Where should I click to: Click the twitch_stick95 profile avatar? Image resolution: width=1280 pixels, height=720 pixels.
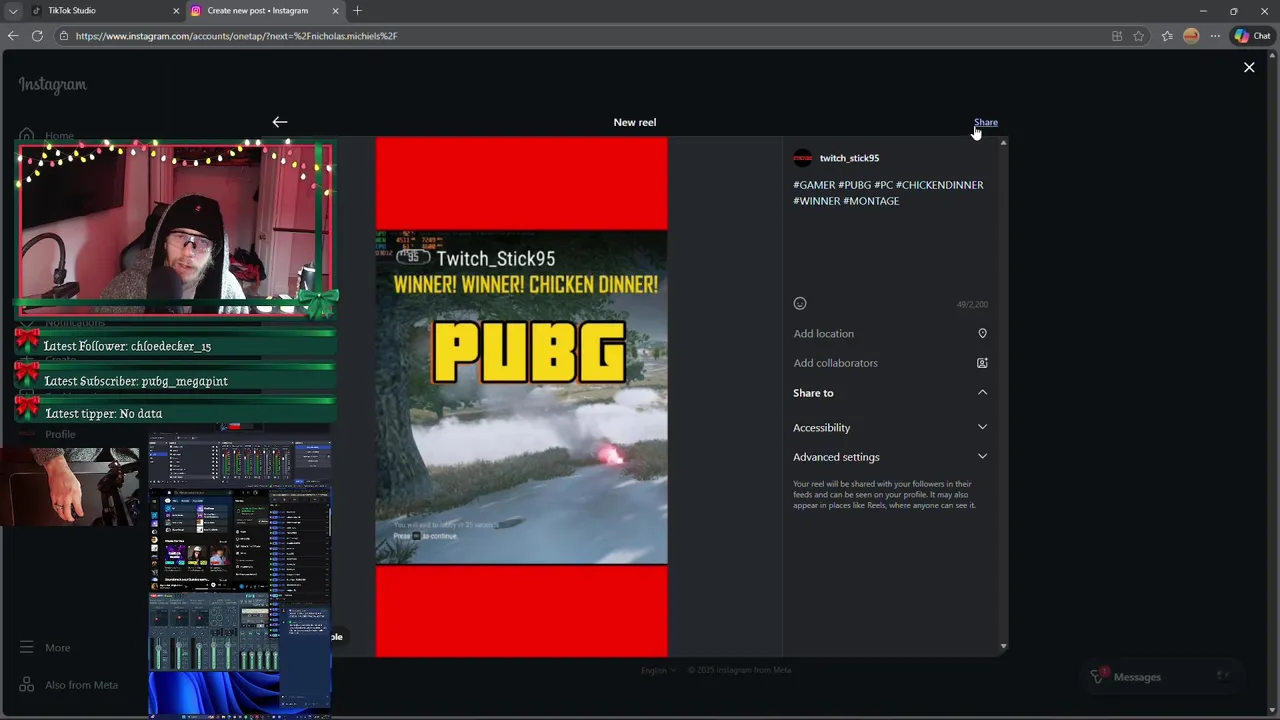point(802,158)
